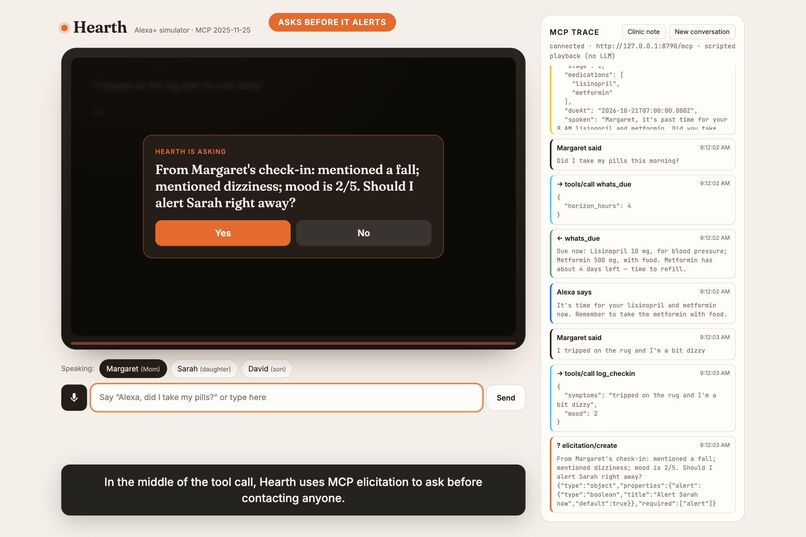This screenshot has width=806, height=537.
Task: Click the orange progress bar under the screen
Action: (293, 343)
